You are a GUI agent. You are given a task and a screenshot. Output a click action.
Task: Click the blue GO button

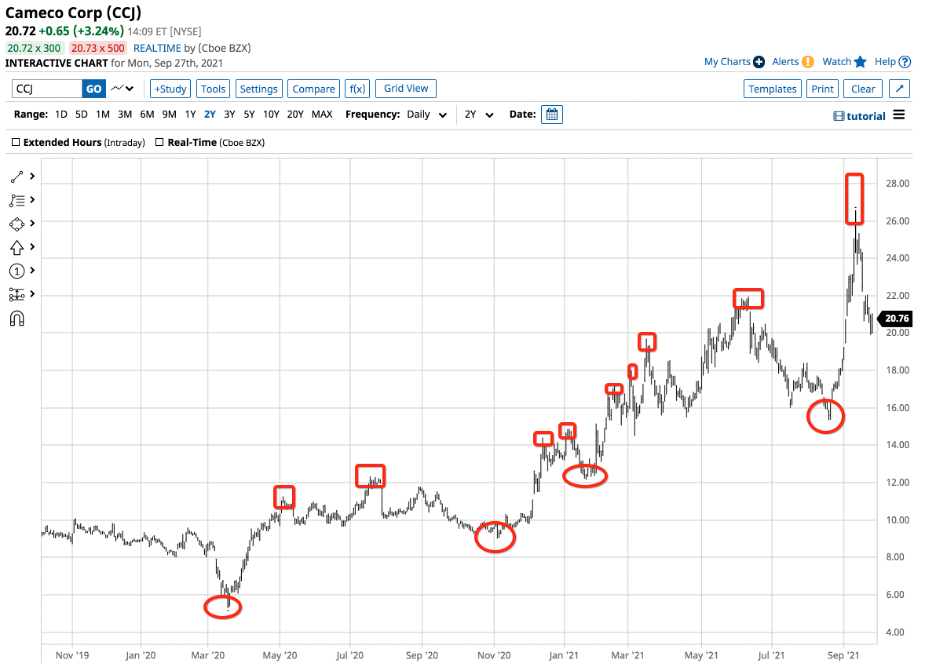tap(94, 88)
